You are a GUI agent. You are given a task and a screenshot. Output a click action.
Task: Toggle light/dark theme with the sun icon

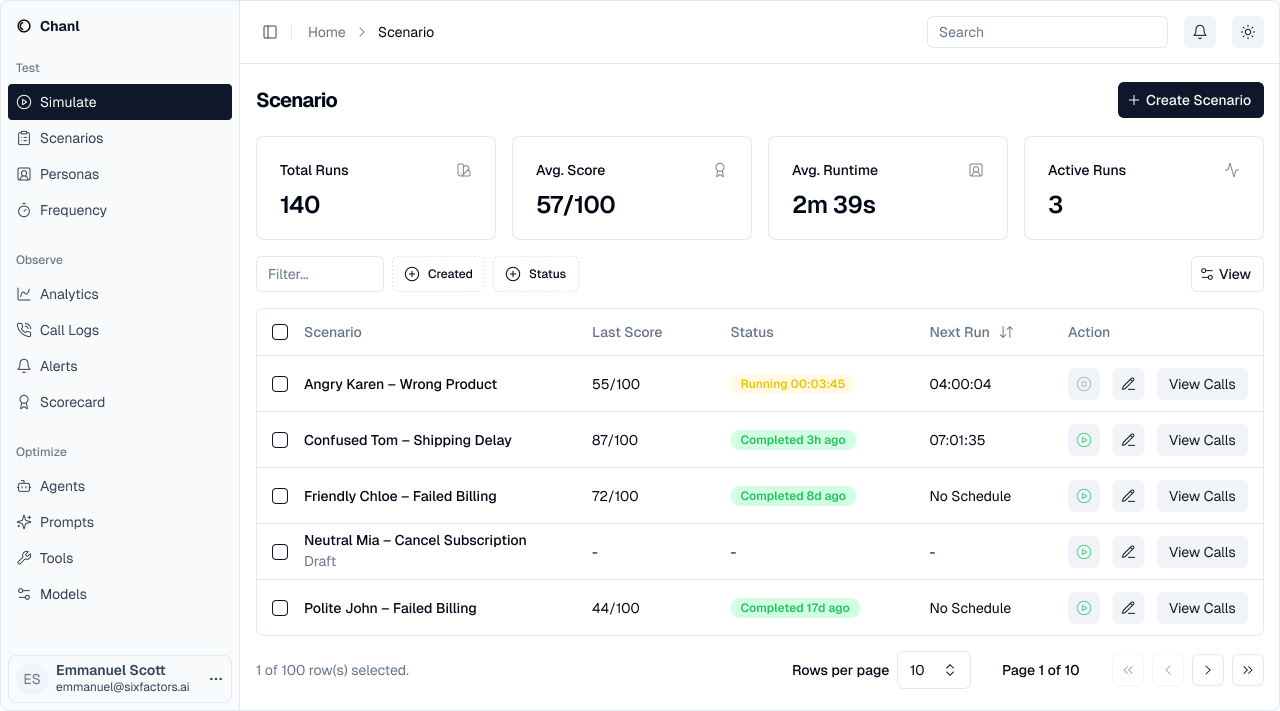coord(1248,32)
